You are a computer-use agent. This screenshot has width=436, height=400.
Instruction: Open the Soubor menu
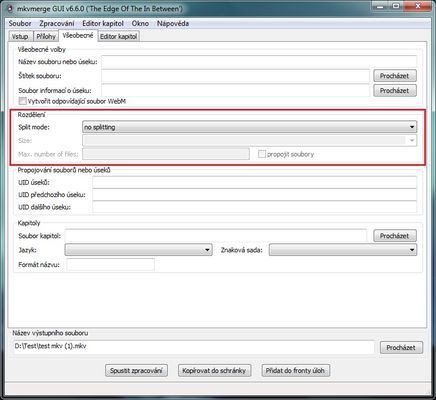[20, 23]
